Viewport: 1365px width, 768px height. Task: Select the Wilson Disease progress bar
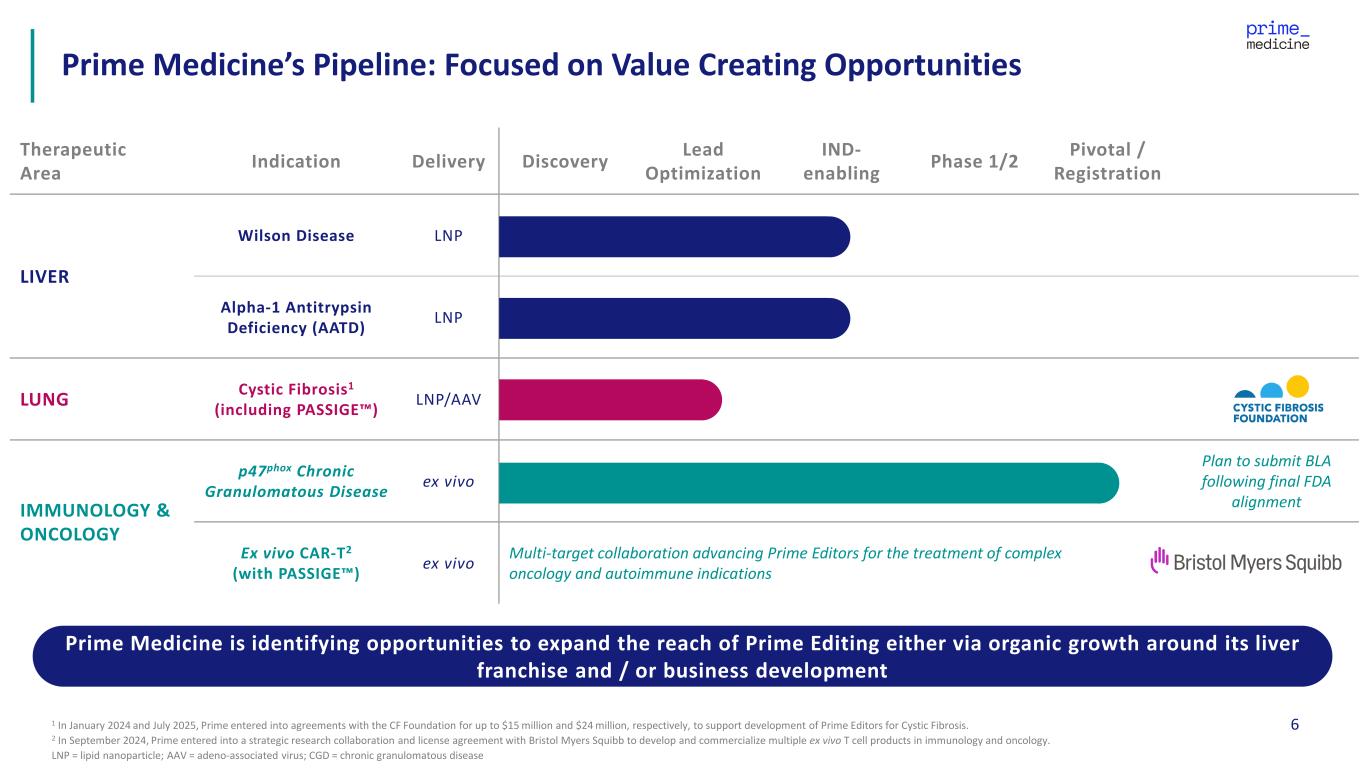pyautogui.click(x=673, y=236)
